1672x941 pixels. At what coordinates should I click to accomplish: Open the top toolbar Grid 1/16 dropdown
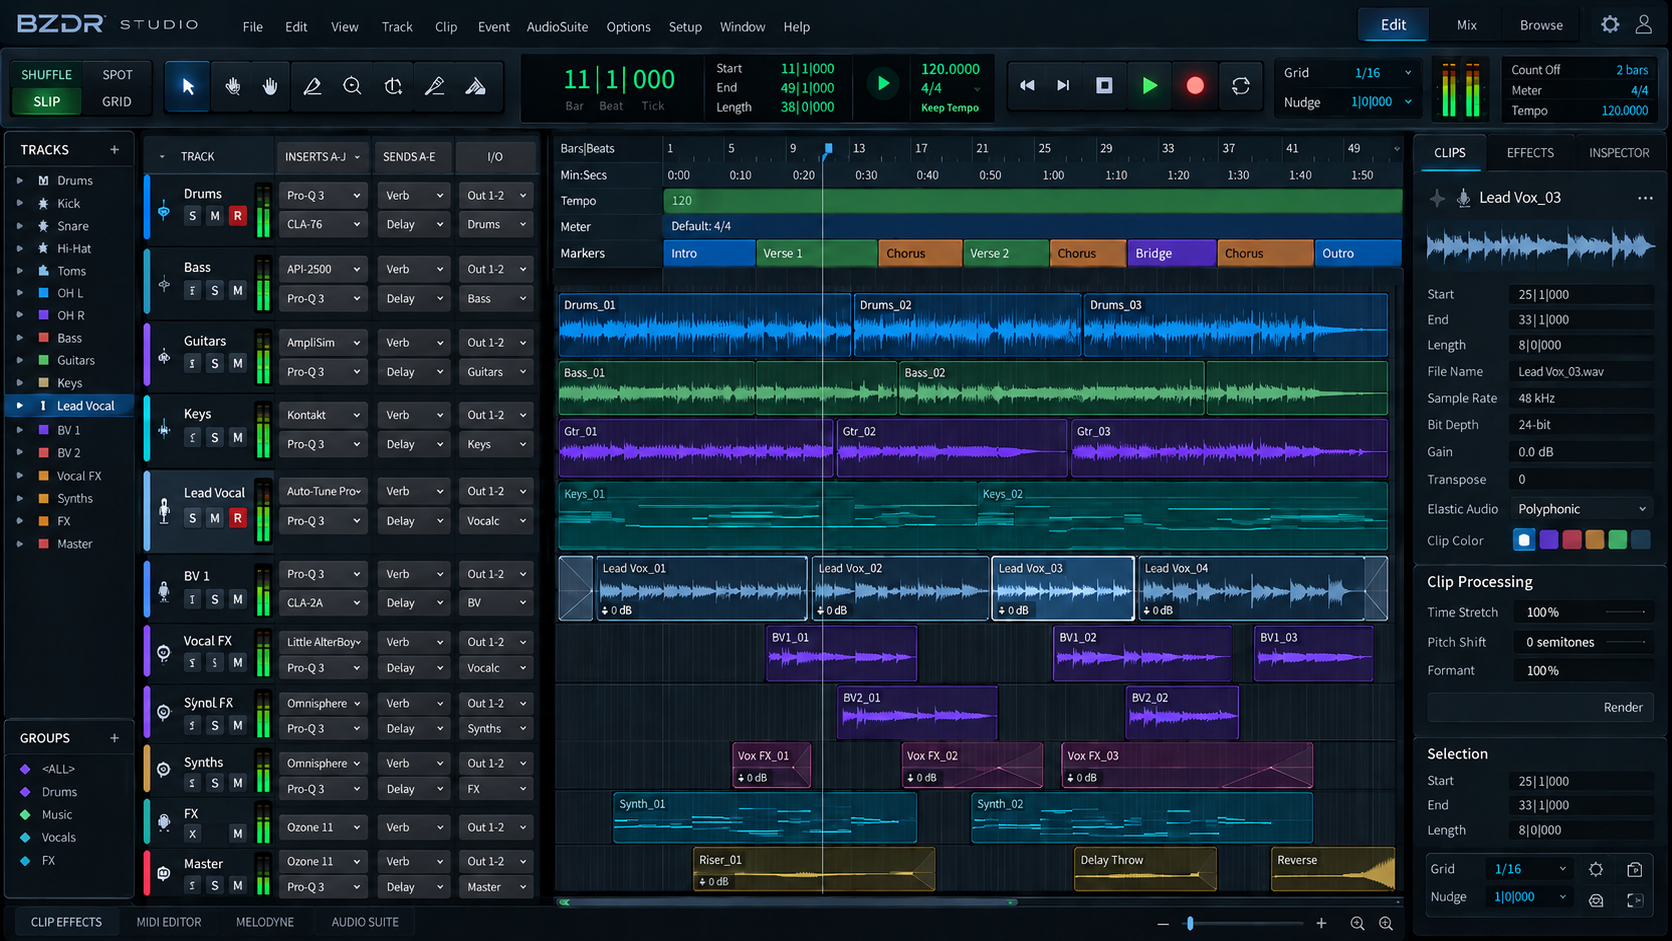(x=1381, y=73)
